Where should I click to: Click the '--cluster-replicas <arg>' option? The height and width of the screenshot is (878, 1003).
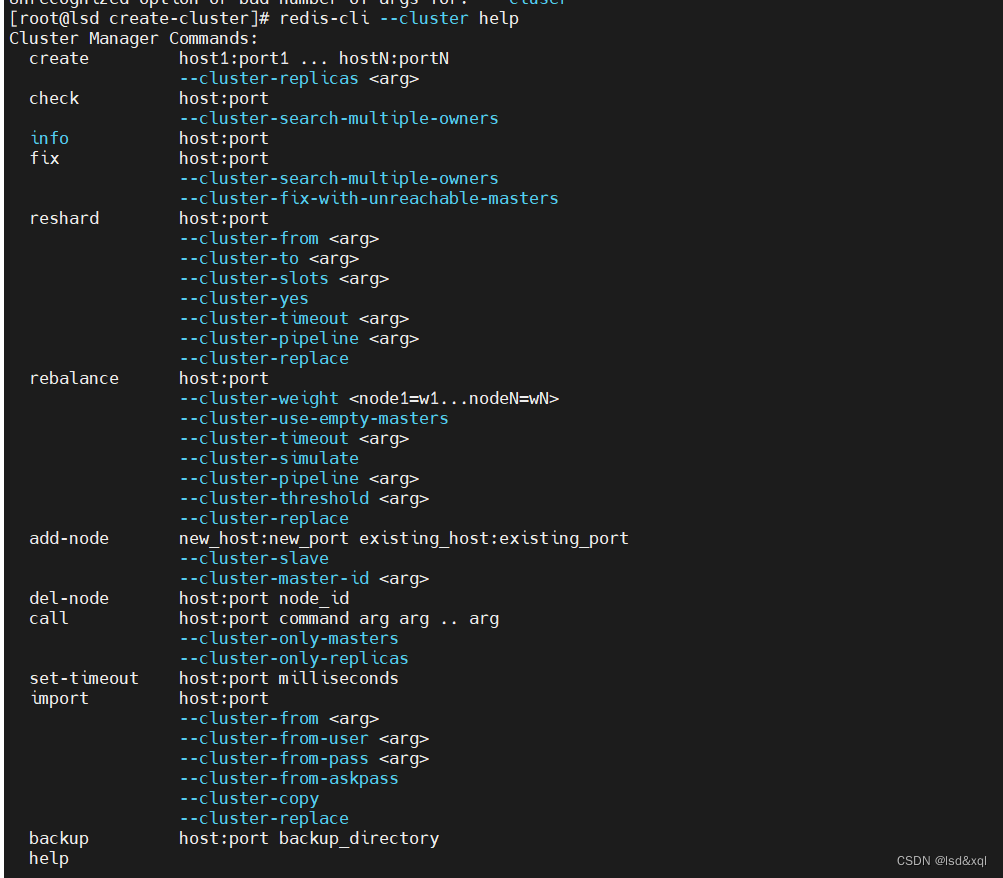[299, 79]
